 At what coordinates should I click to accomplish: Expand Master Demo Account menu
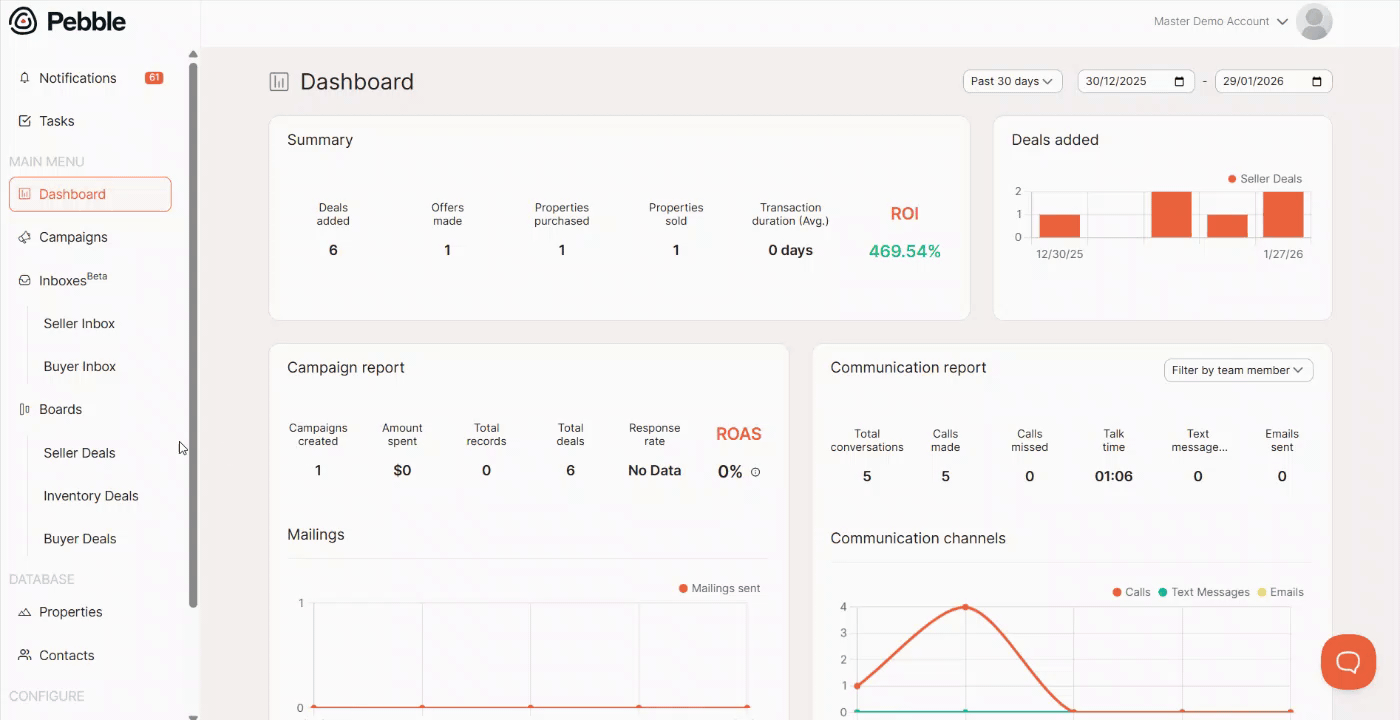pyautogui.click(x=1220, y=21)
